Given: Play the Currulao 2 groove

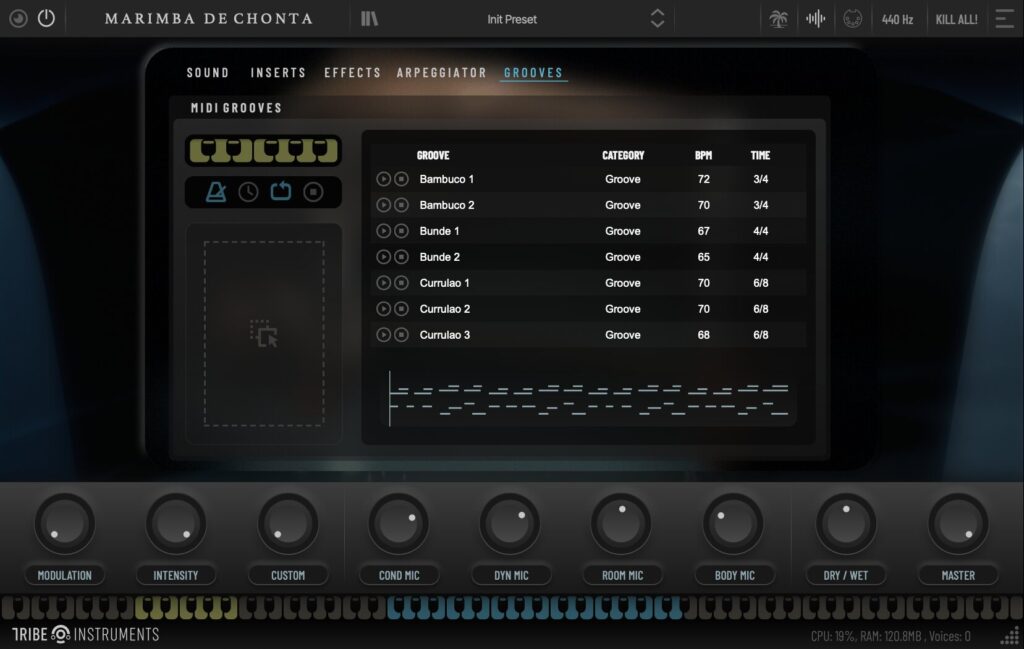Looking at the screenshot, I should pyautogui.click(x=383, y=309).
